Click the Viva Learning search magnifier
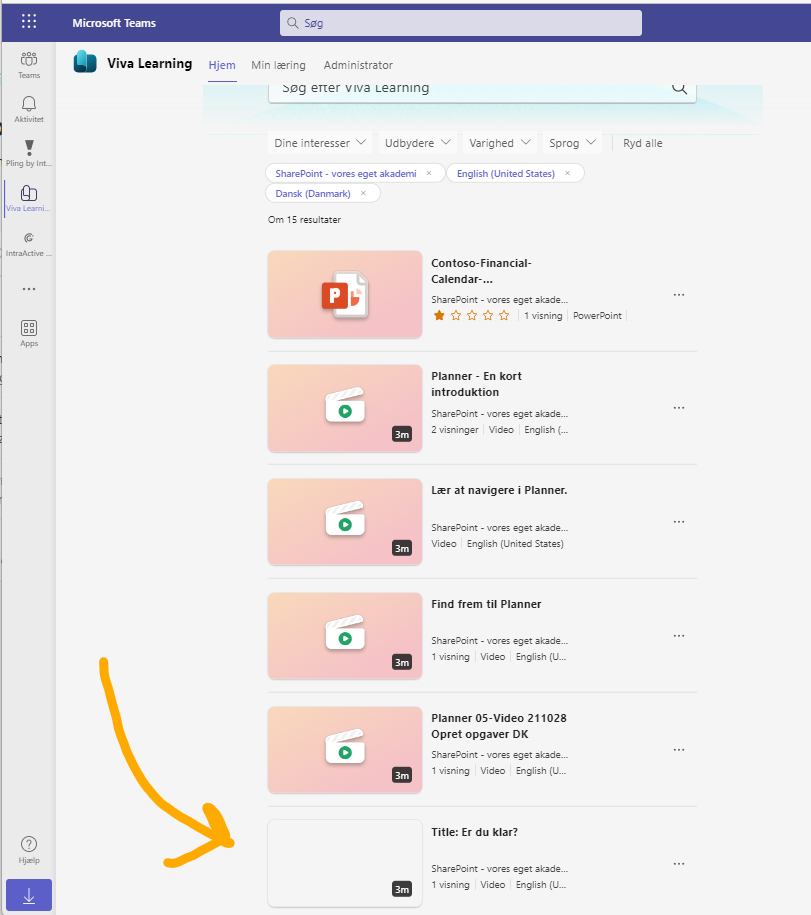This screenshot has height=915, width=811. [679, 88]
